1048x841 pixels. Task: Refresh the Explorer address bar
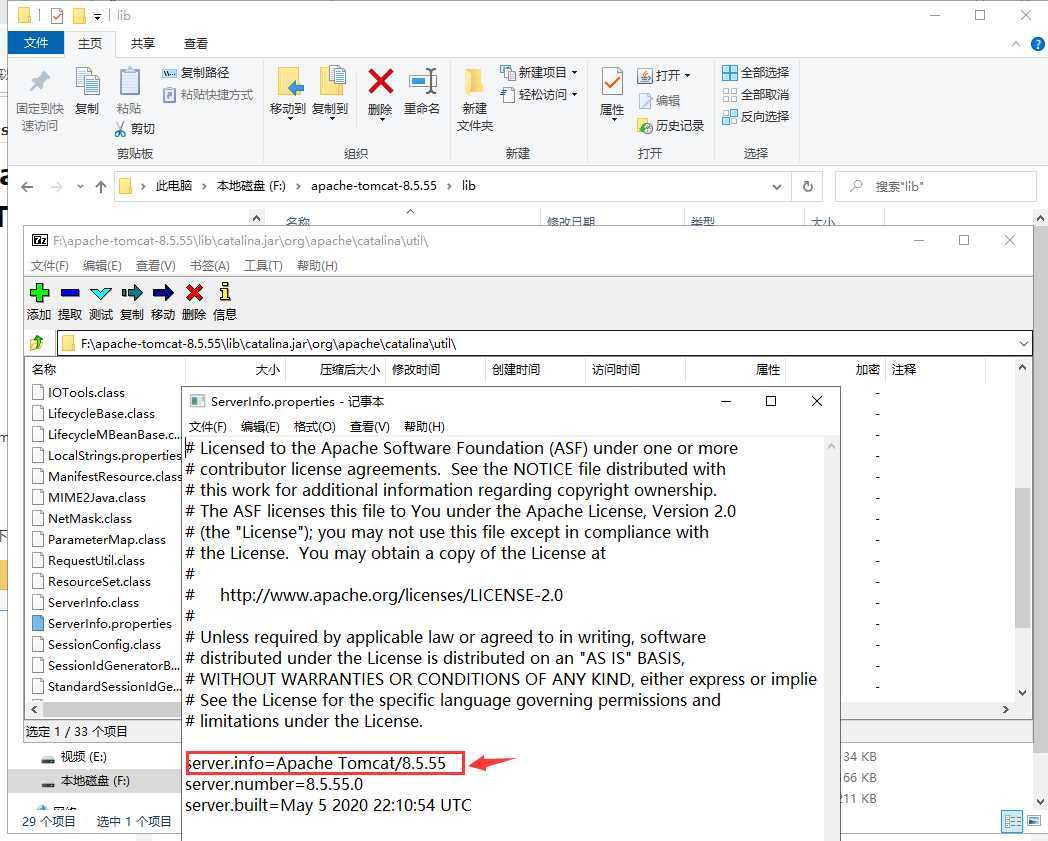pos(807,187)
